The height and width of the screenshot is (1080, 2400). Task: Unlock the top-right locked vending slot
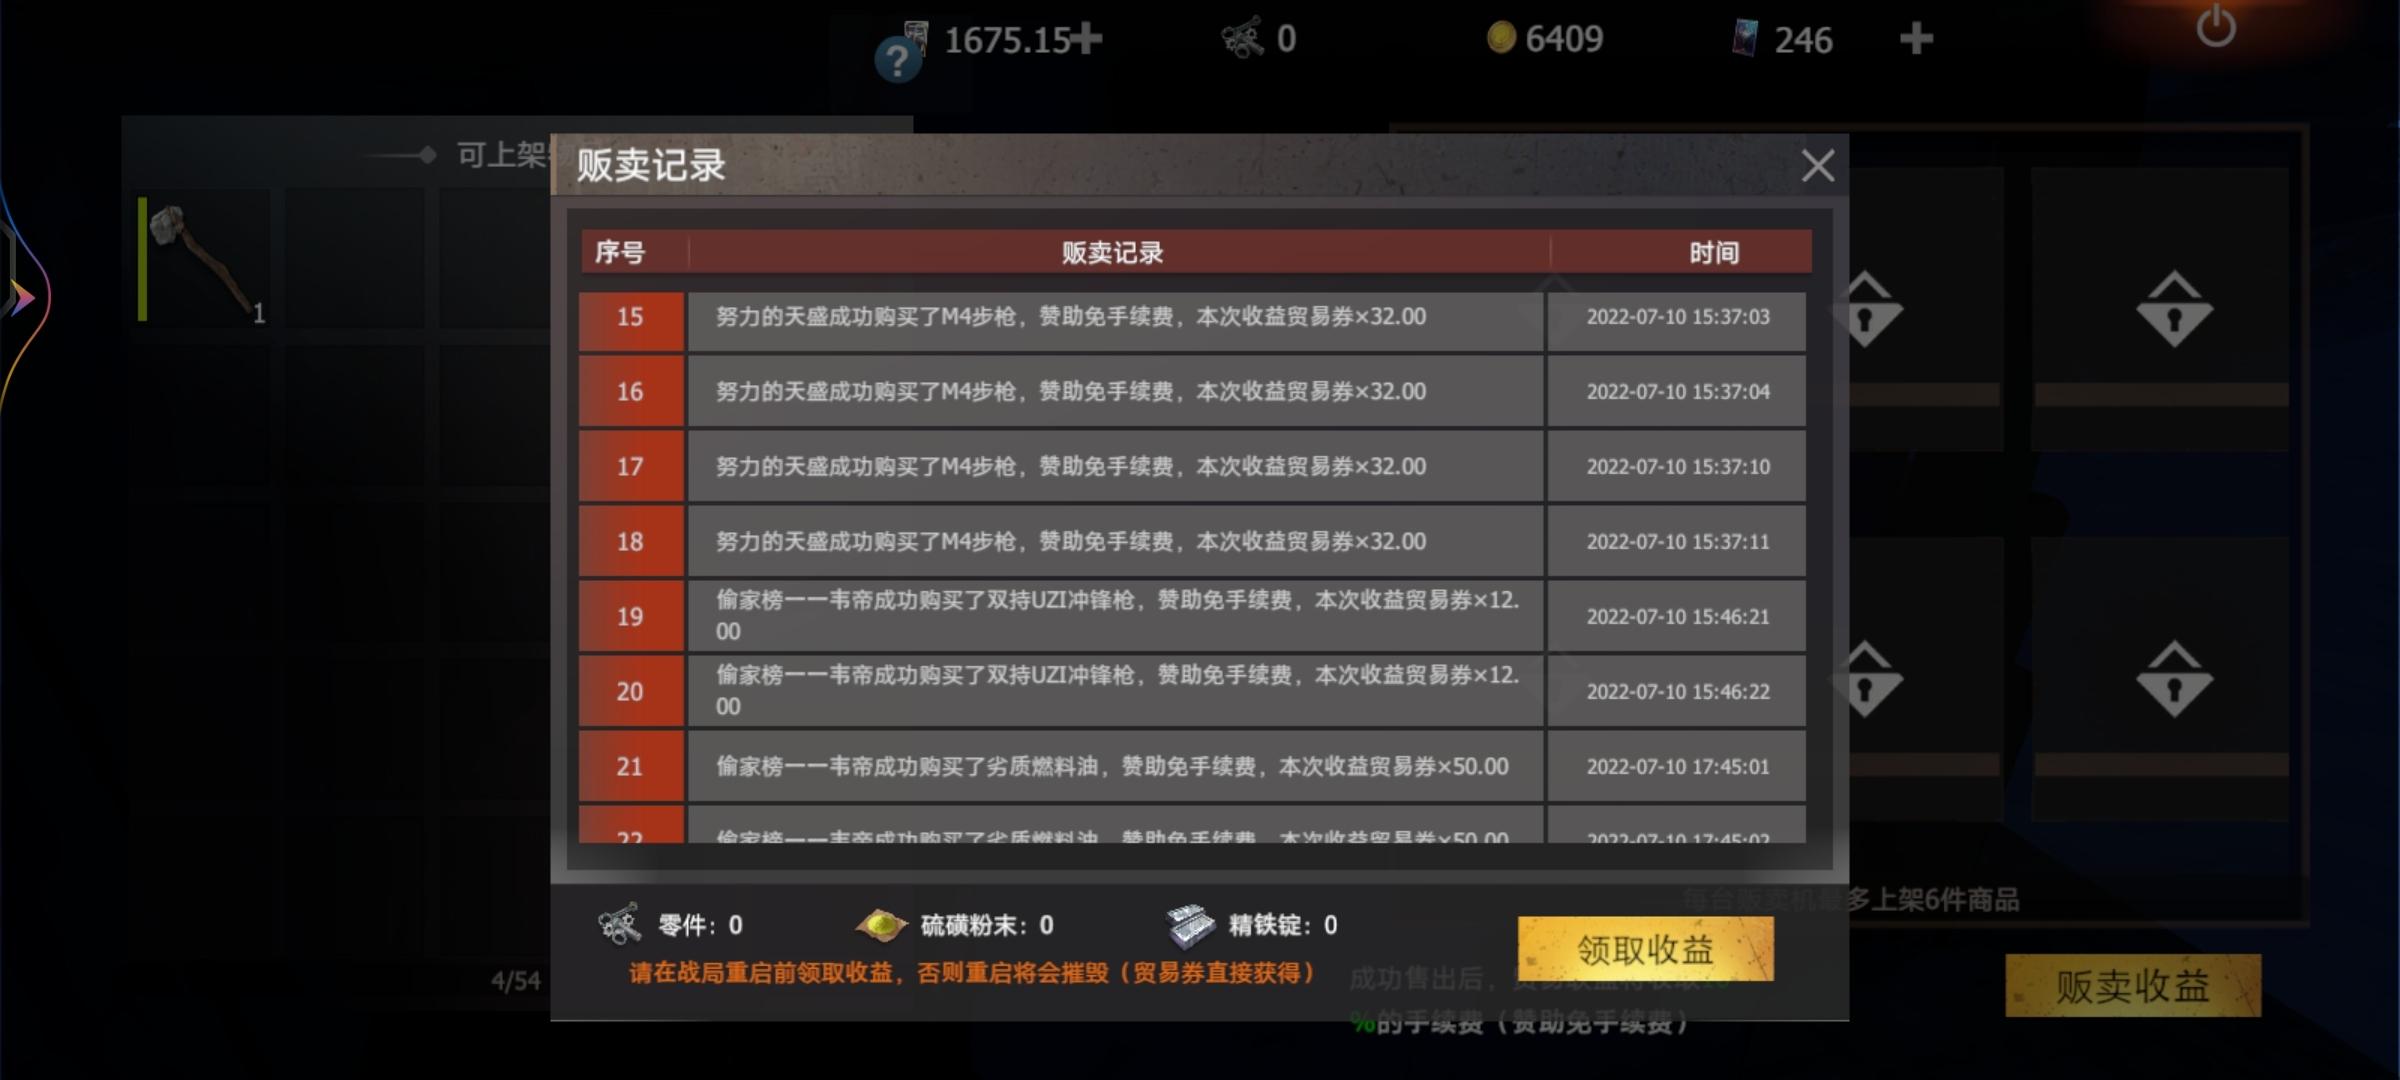2174,310
